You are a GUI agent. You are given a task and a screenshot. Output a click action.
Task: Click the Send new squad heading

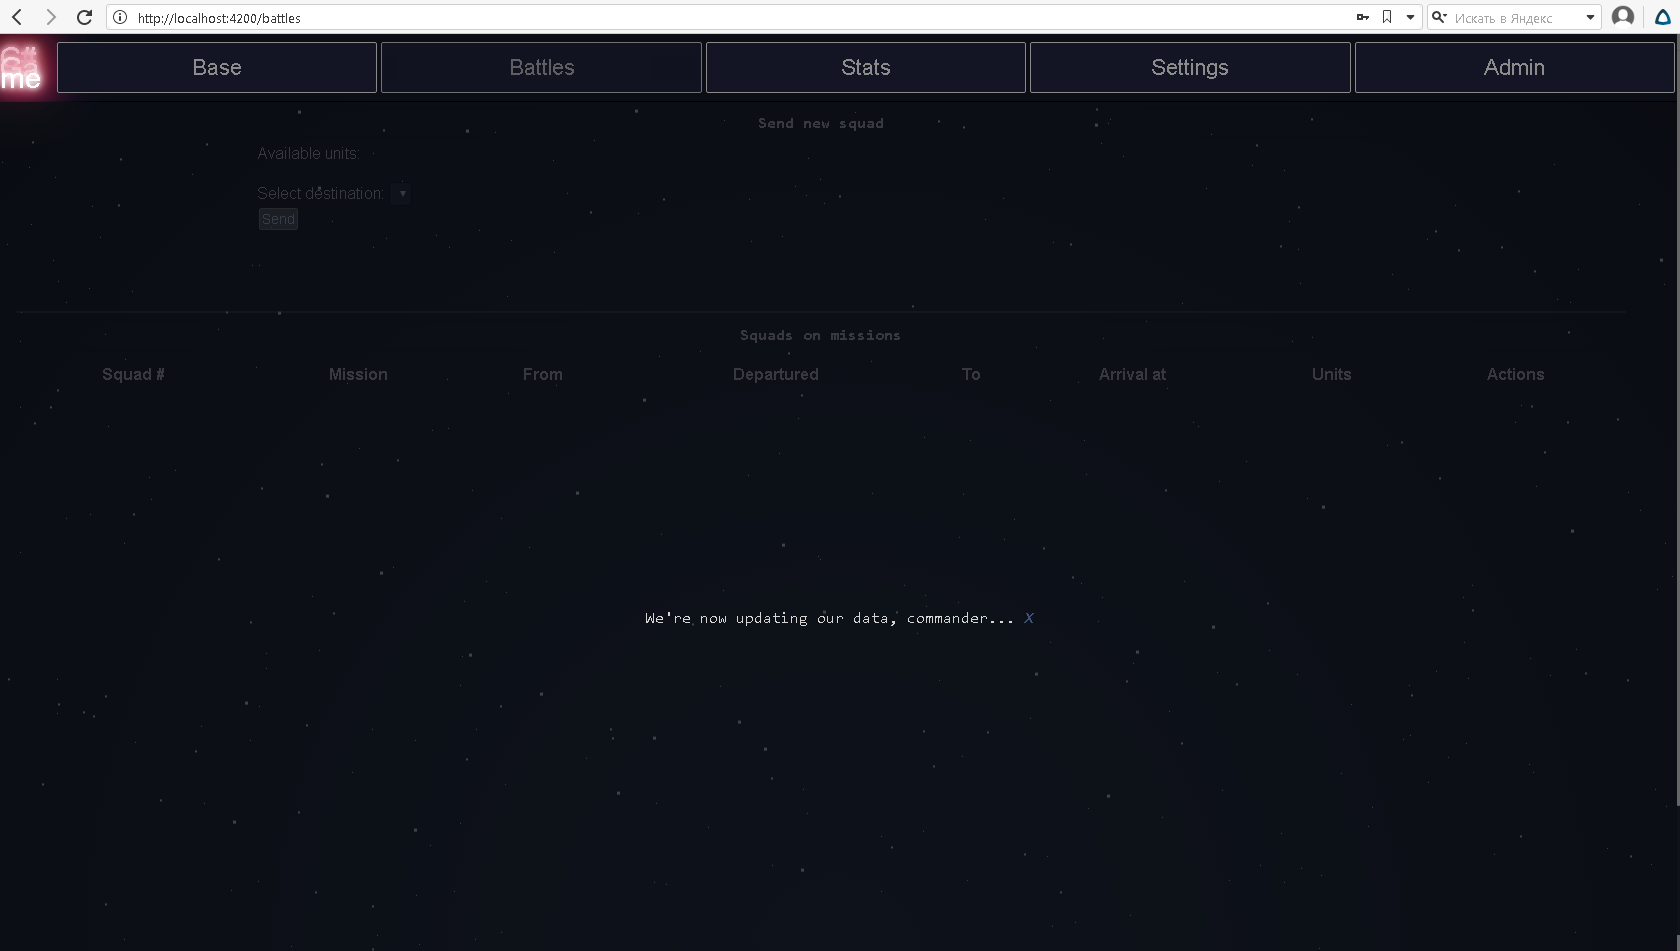coord(820,123)
